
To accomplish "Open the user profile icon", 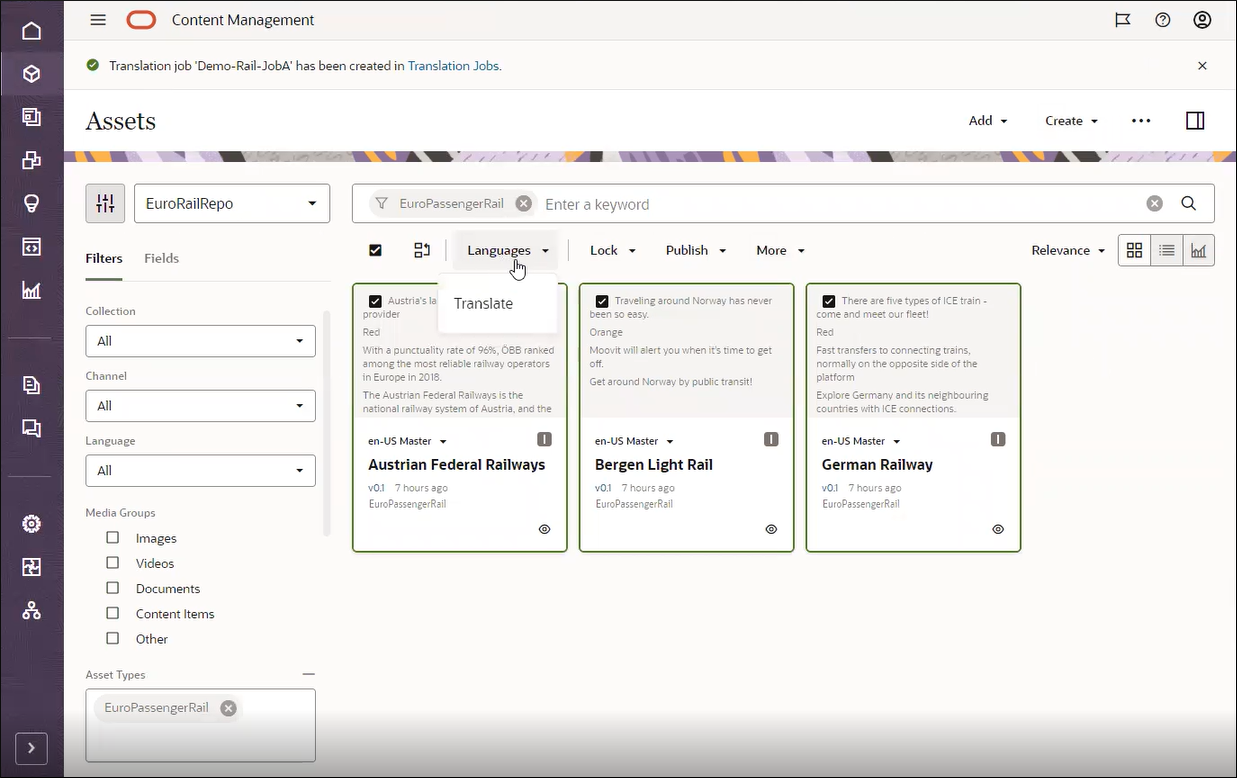I will 1203,20.
